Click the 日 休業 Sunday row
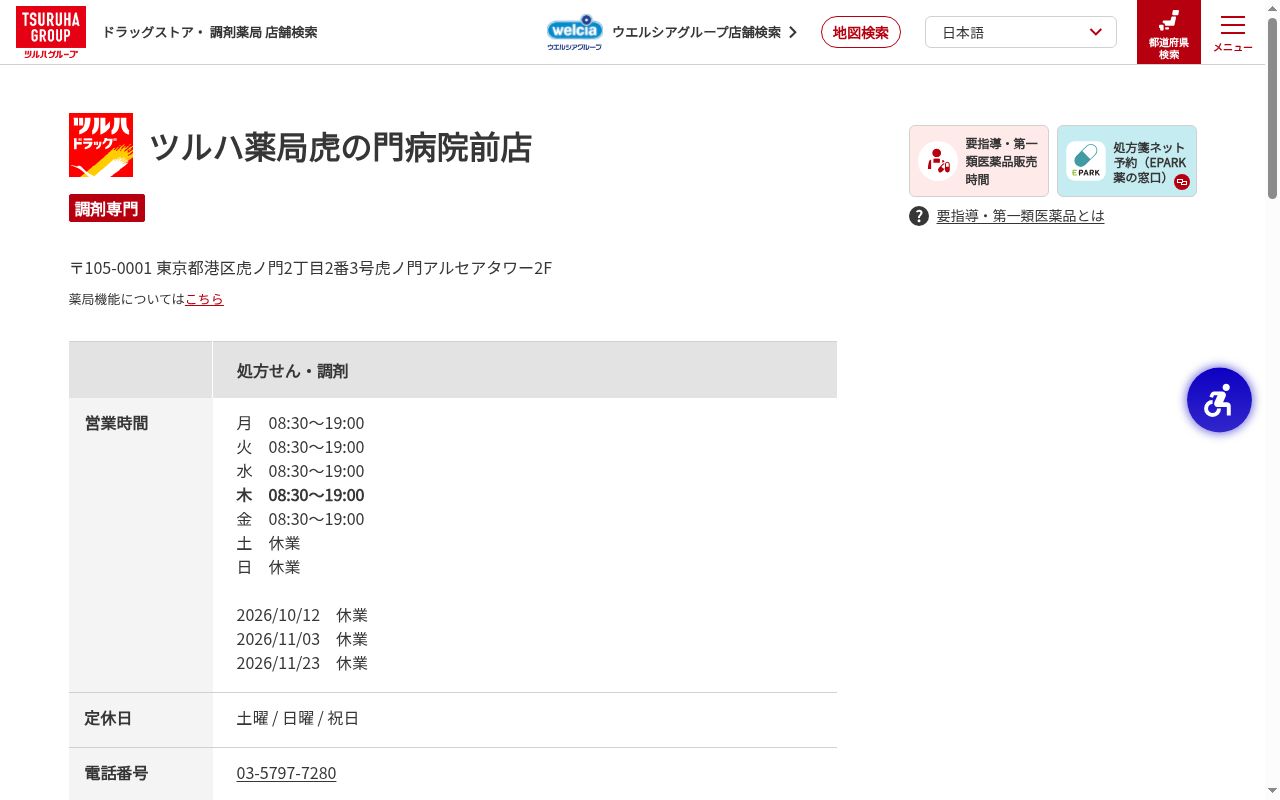 pyautogui.click(x=268, y=567)
